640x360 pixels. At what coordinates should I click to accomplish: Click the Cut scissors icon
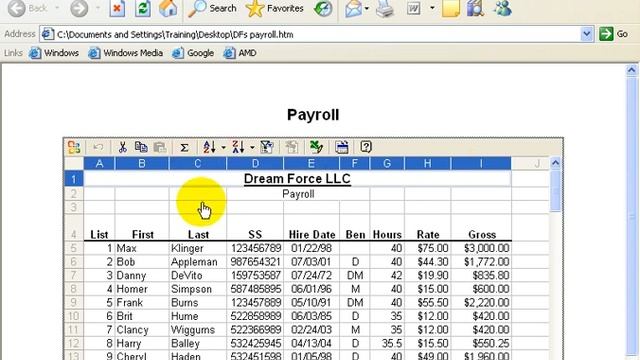[x=122, y=147]
